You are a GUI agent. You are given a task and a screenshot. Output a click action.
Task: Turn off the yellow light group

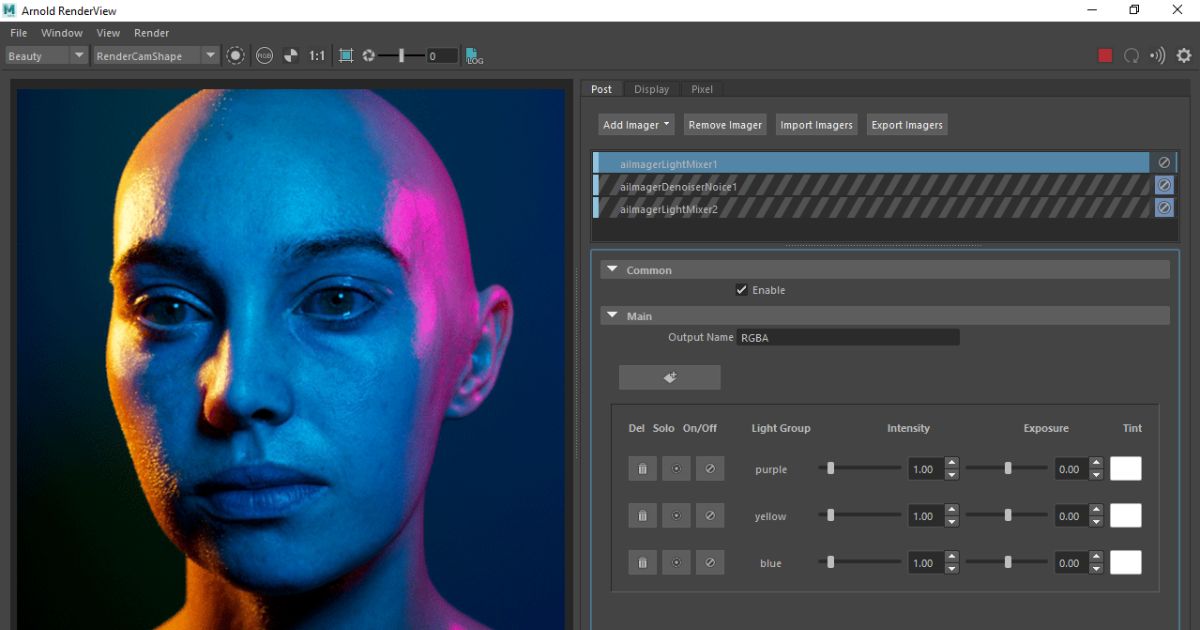[710, 516]
